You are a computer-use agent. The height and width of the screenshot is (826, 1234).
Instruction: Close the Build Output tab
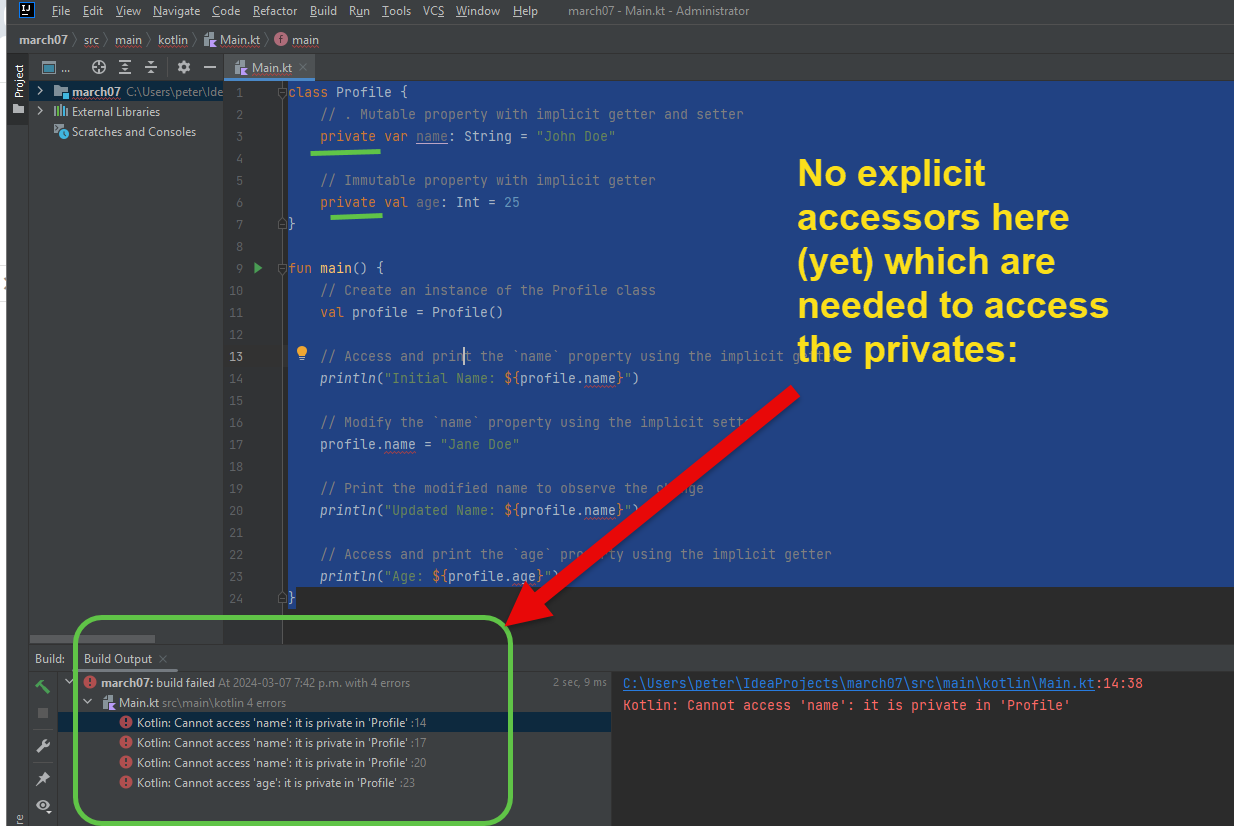click(x=163, y=659)
